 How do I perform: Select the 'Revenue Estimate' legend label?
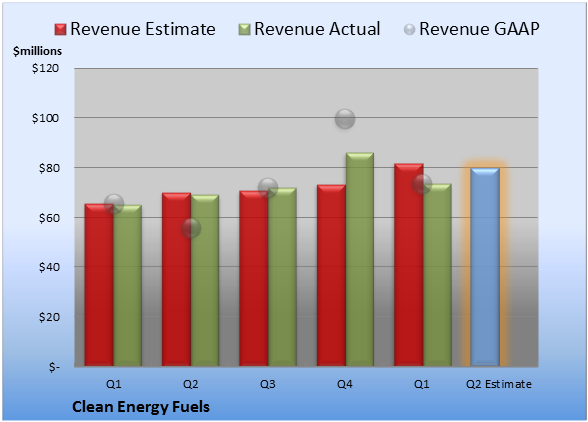[143, 29]
